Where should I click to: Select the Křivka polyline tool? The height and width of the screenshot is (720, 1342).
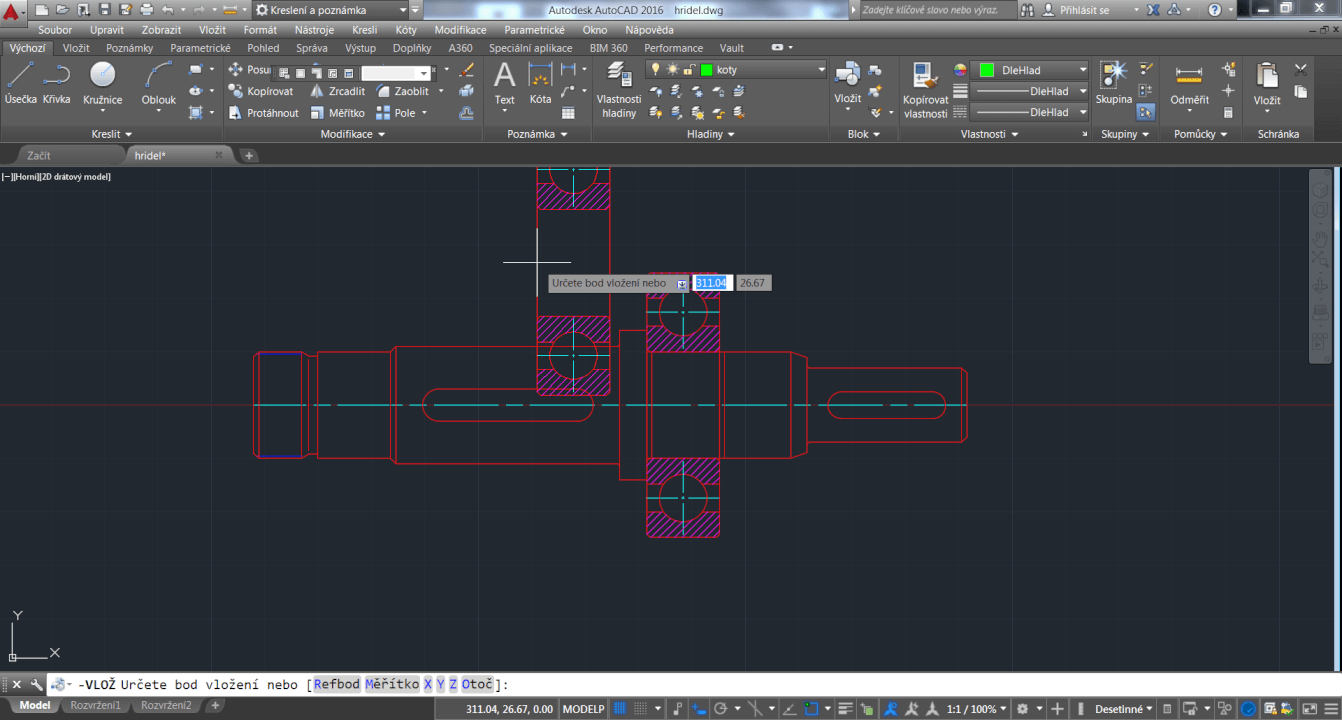tap(57, 84)
